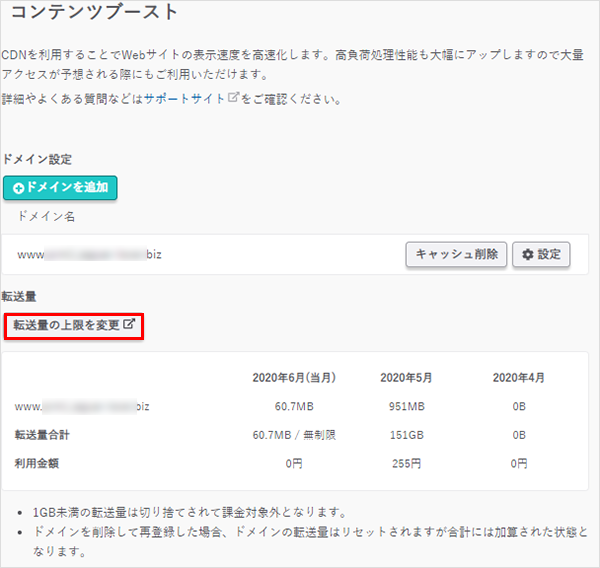Open domain 設定 button
Viewport: 600px width, 568px height.
pos(541,254)
